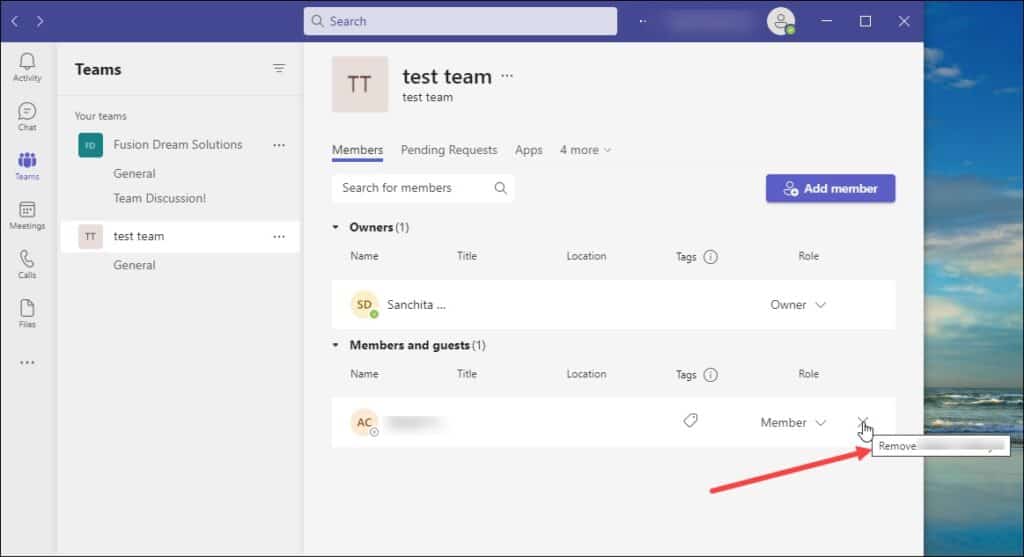Viewport: 1024px width, 557px height.
Task: Open the Calls section
Action: [27, 264]
